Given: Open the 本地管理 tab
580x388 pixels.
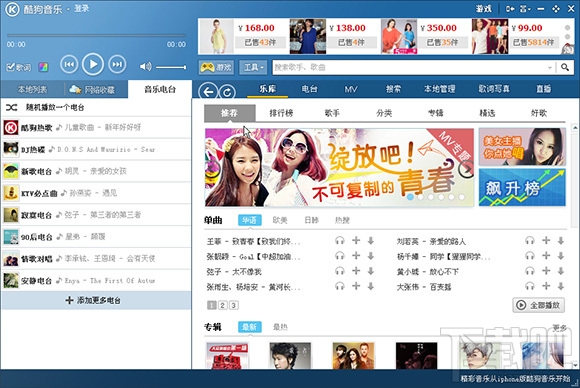Looking at the screenshot, I should [x=439, y=89].
